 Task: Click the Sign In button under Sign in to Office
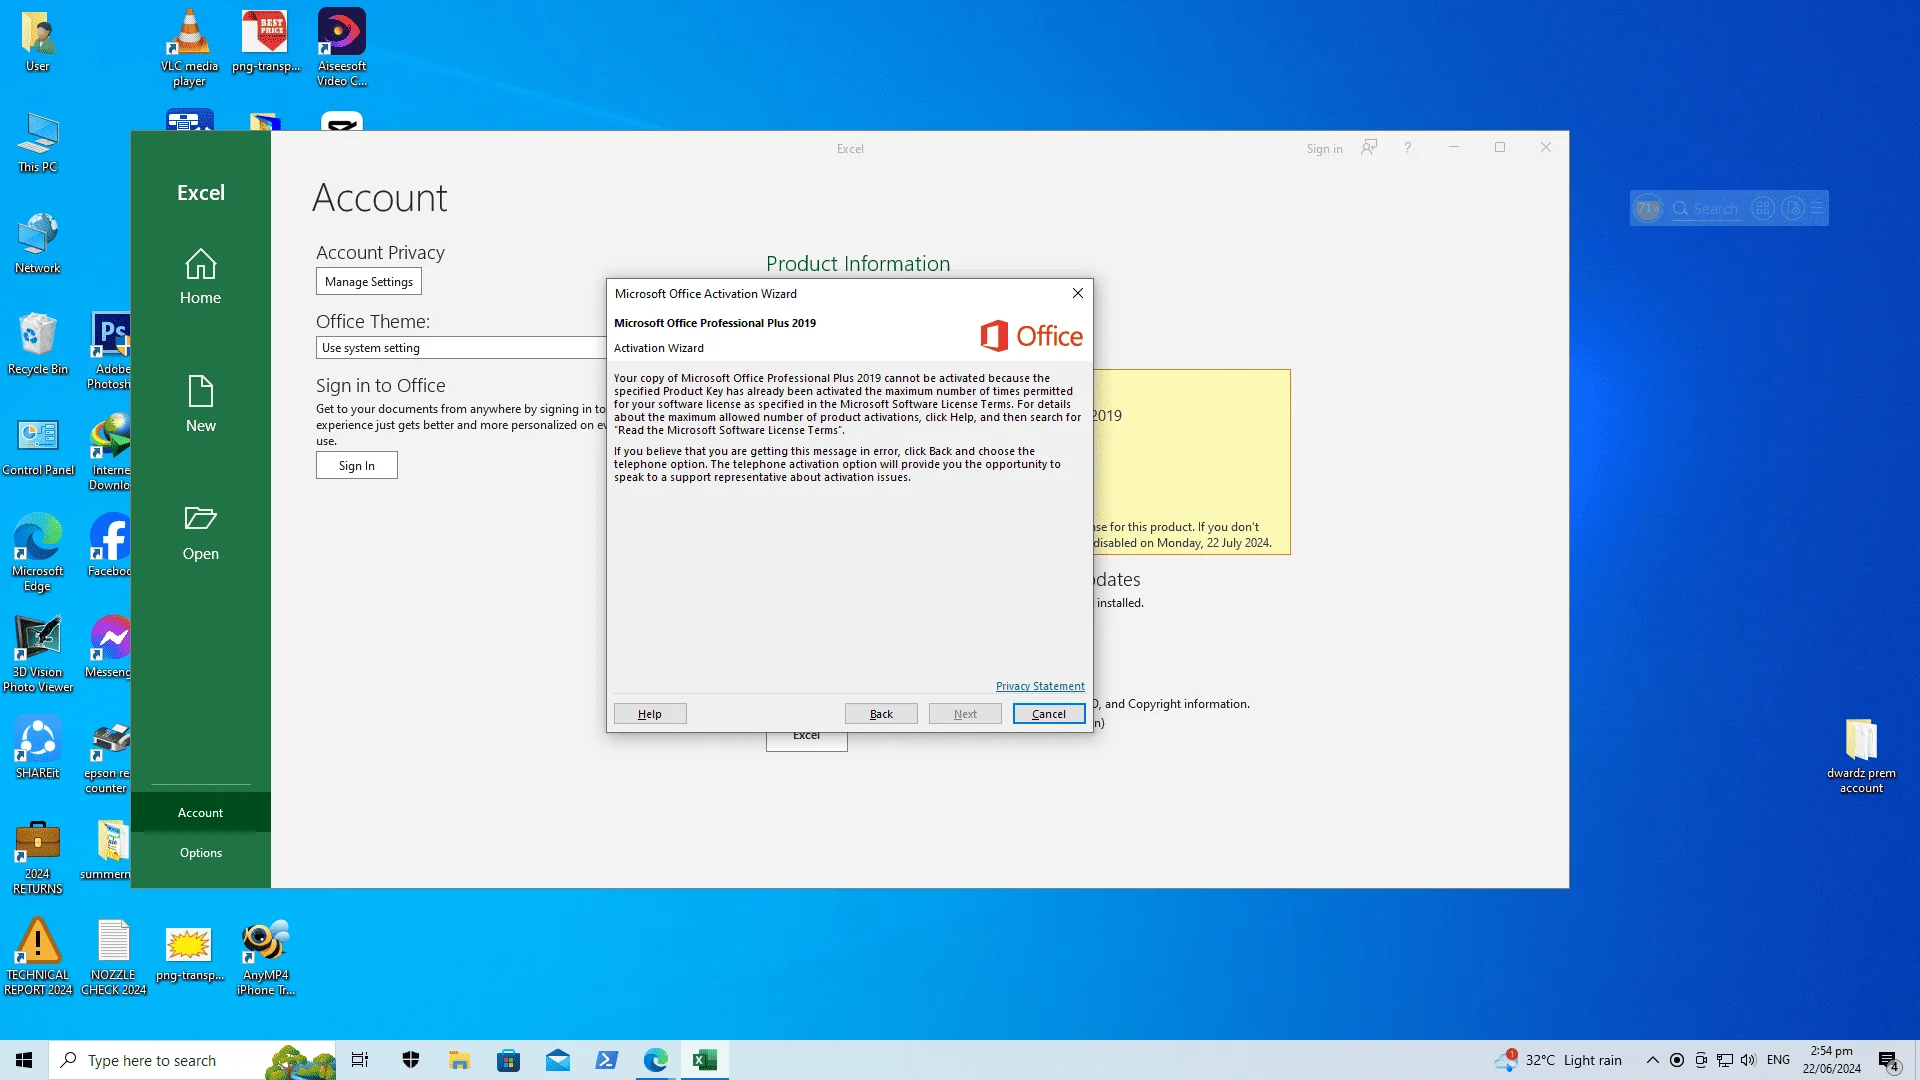pyautogui.click(x=357, y=466)
